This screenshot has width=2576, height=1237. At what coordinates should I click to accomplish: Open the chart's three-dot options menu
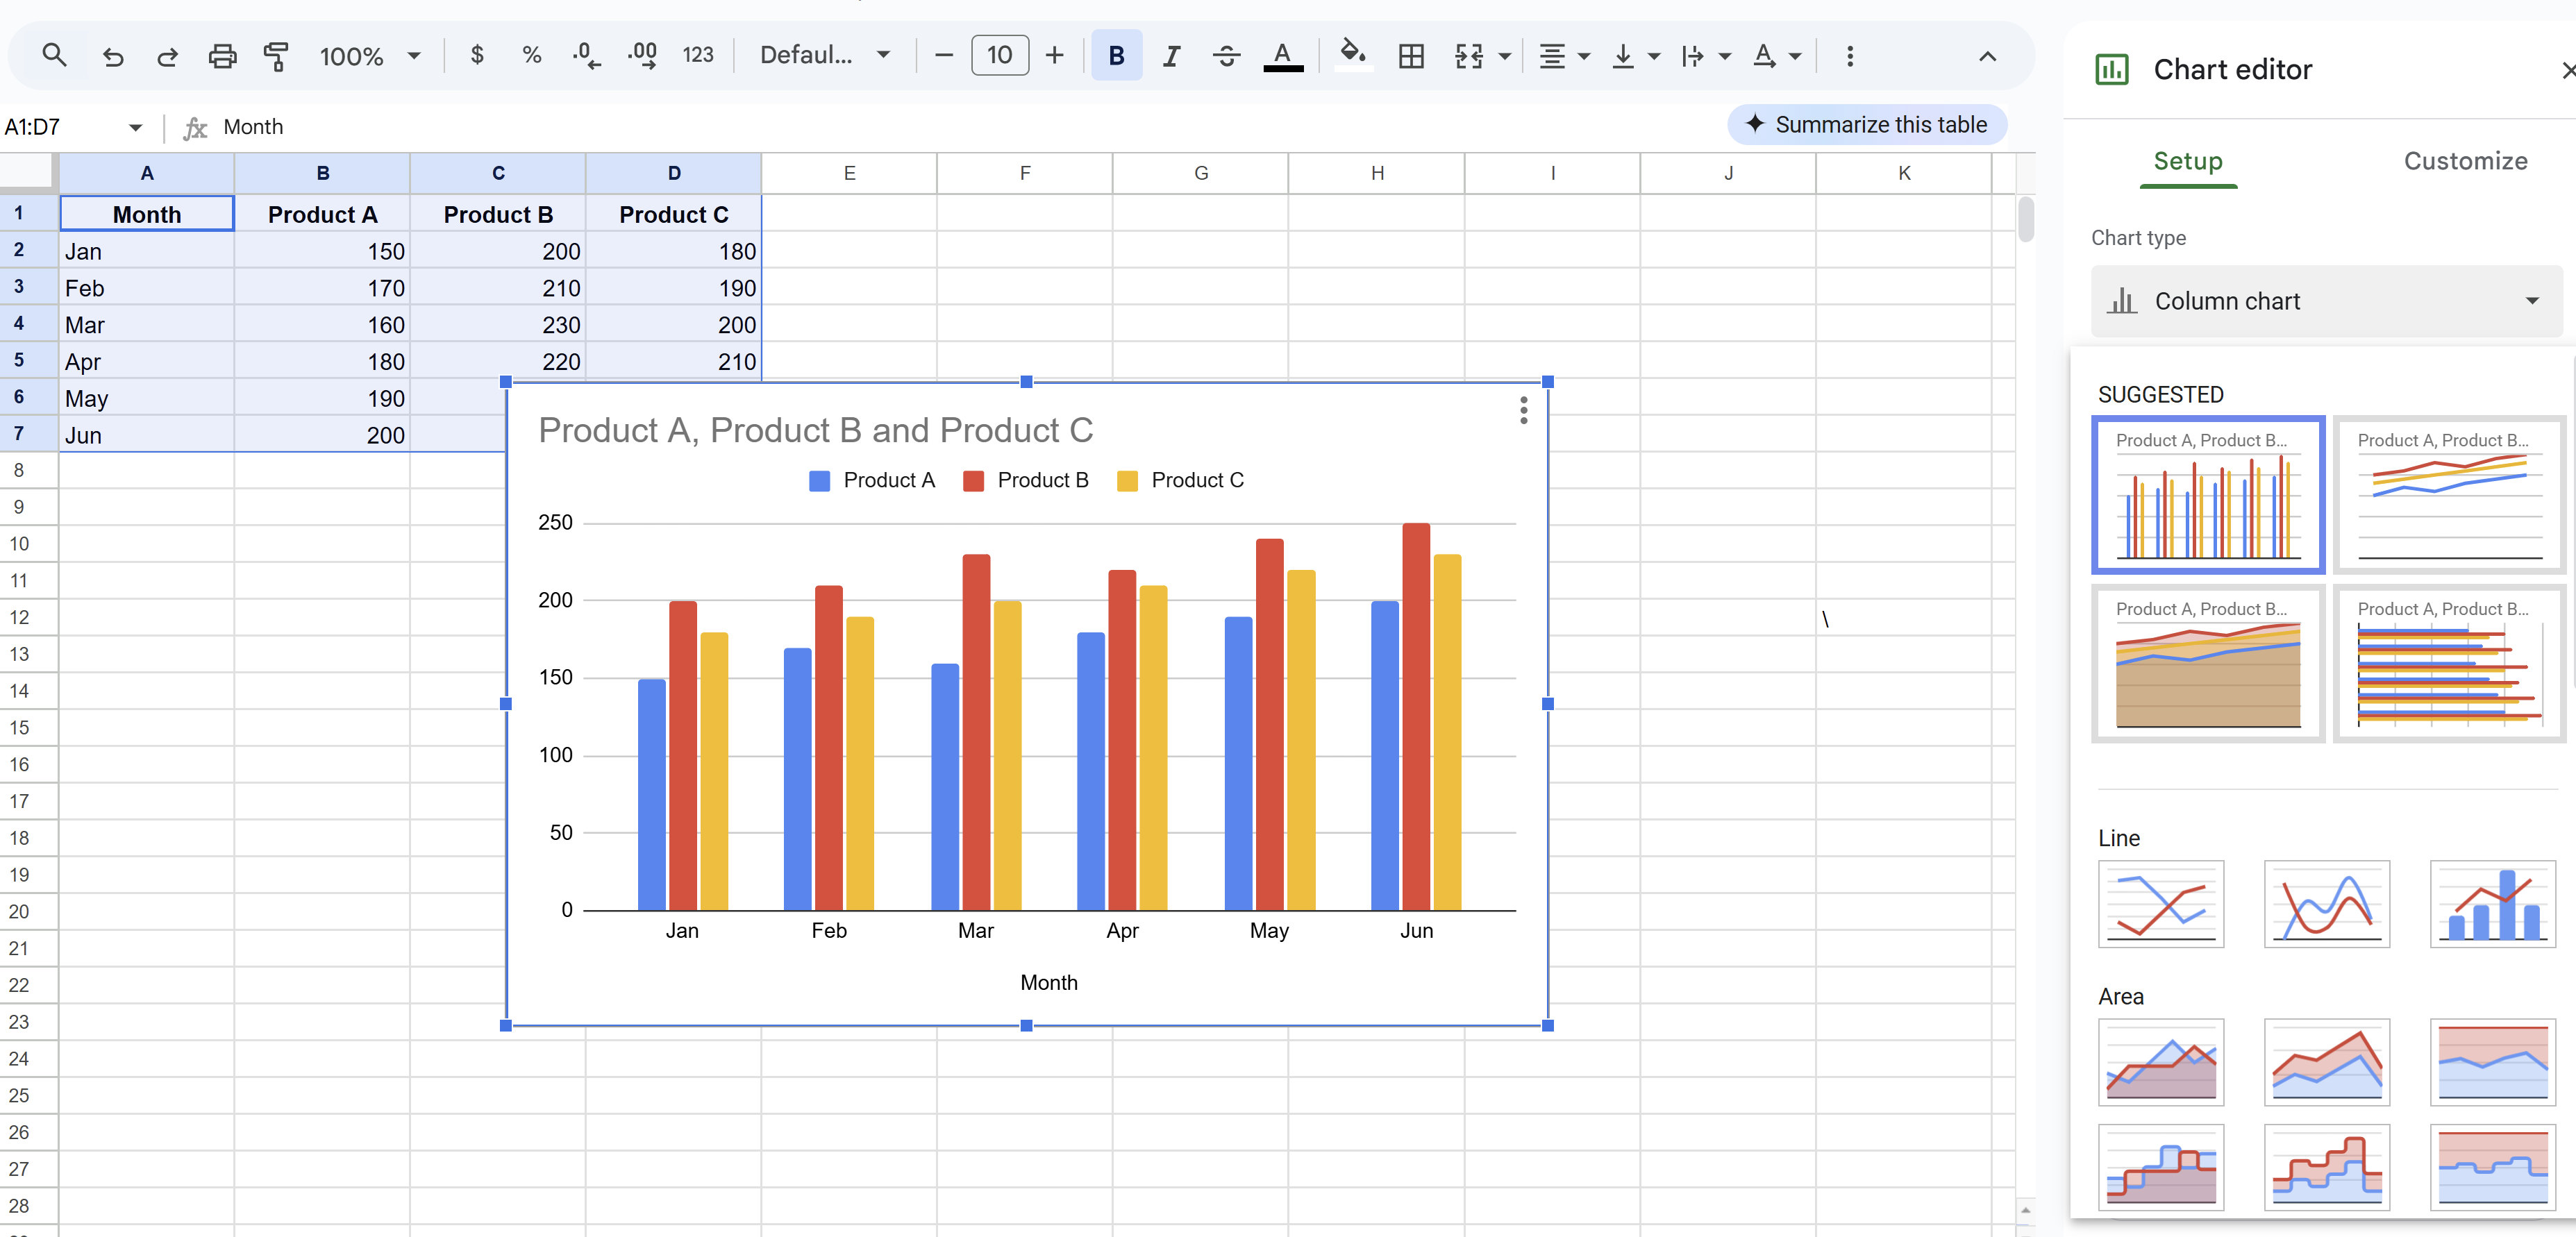pos(1523,410)
